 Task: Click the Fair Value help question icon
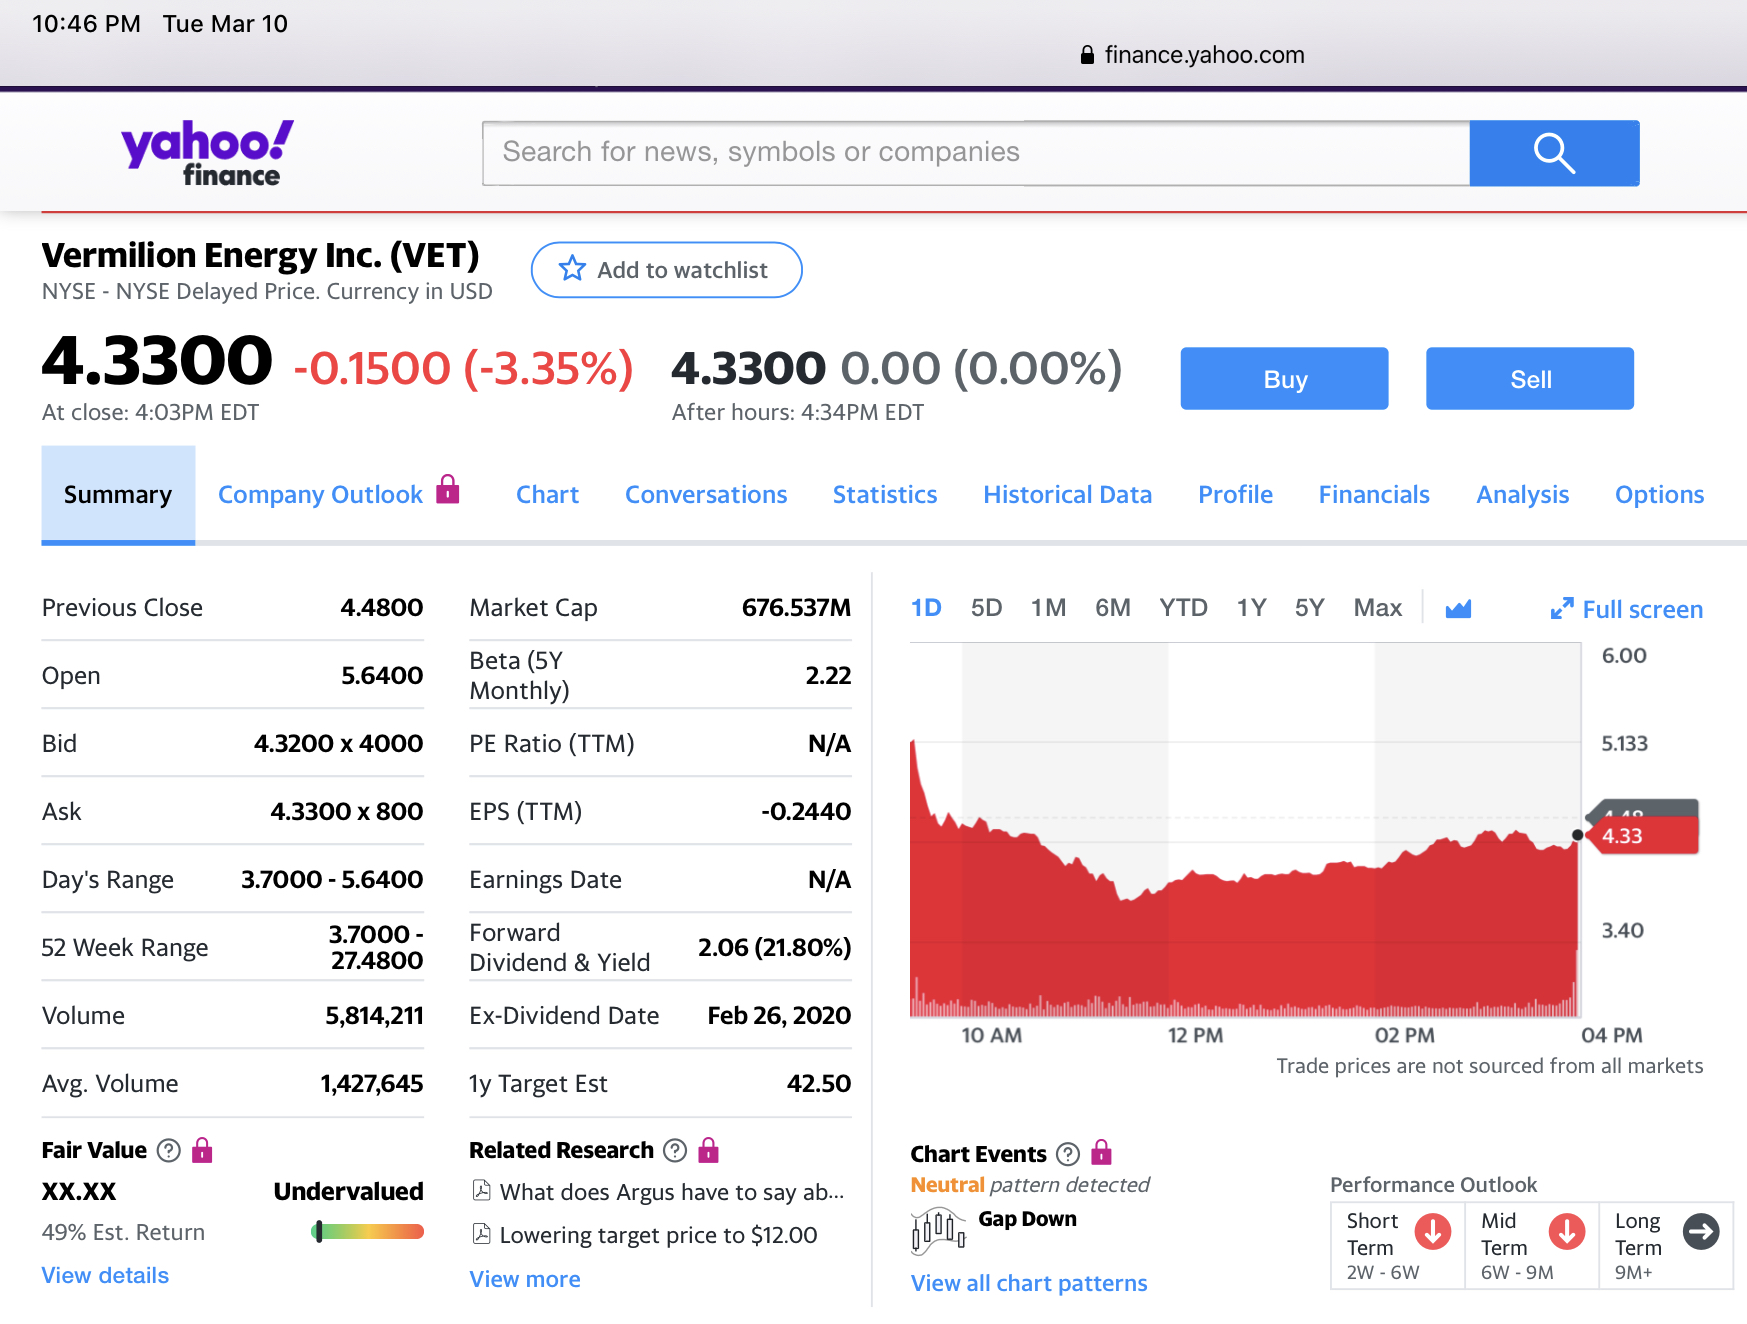(169, 1150)
